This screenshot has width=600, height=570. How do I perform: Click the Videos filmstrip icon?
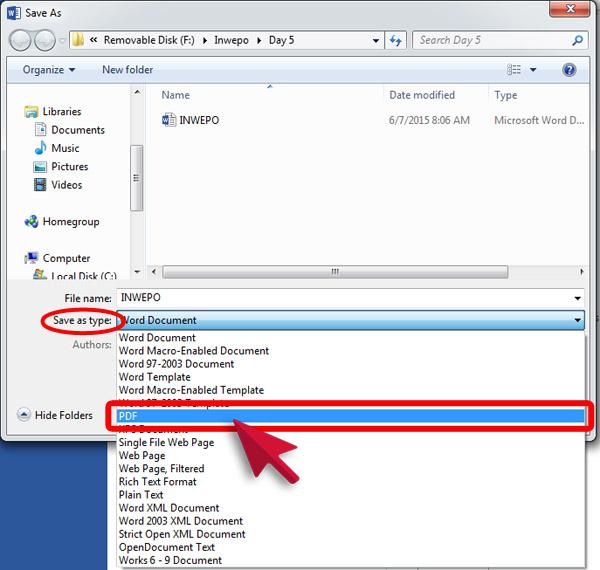(40, 185)
